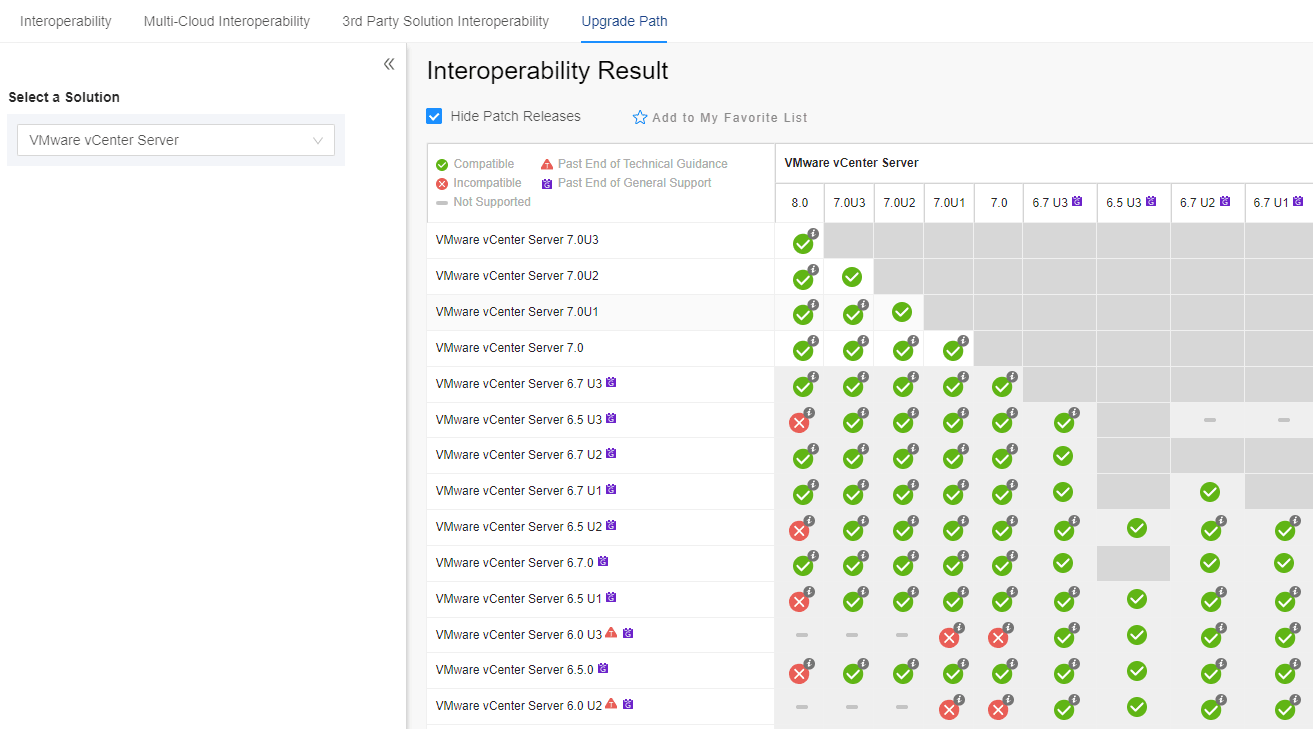The image size is (1313, 729).
Task: Click the compatible icon for 6.5 U2 to 6.5 U3
Action: click(x=1136, y=527)
